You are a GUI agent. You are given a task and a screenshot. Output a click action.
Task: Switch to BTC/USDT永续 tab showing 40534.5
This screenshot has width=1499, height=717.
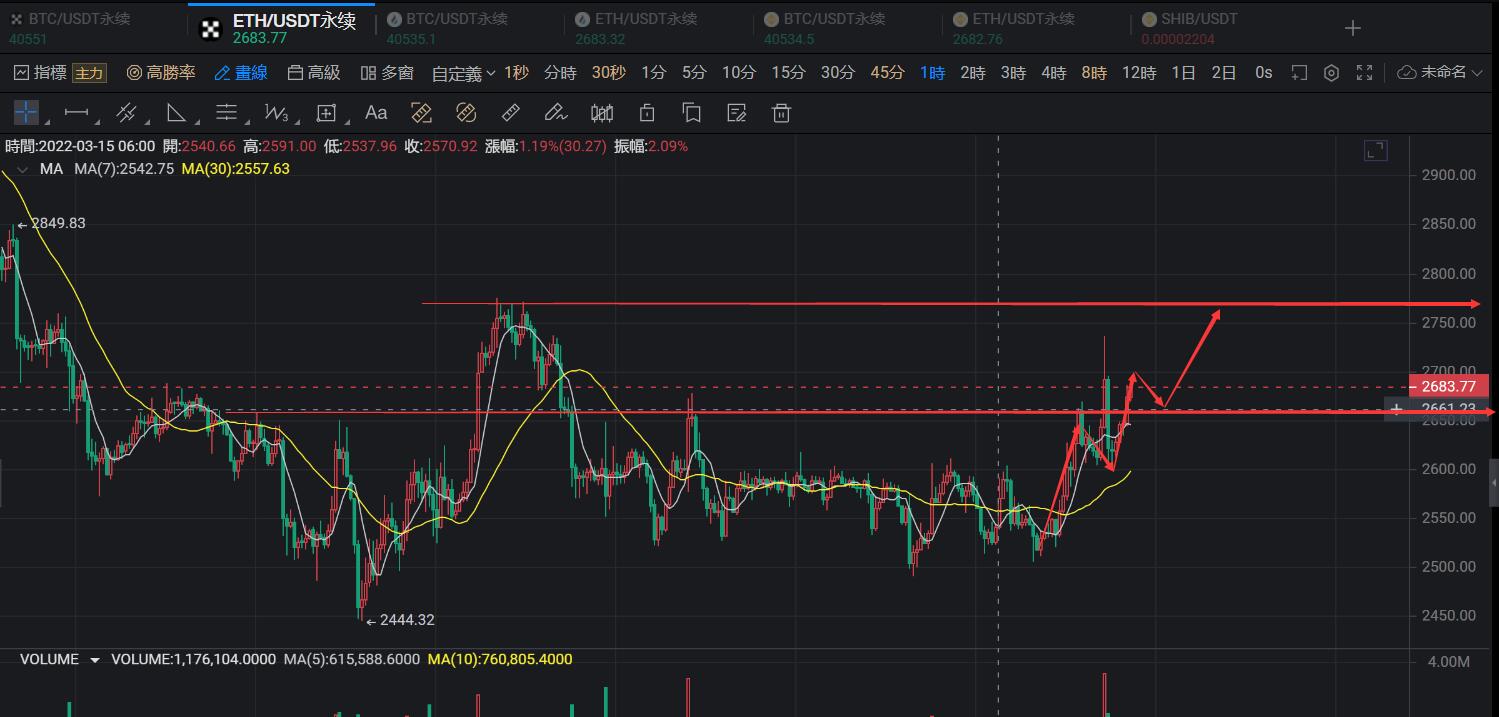(x=847, y=28)
